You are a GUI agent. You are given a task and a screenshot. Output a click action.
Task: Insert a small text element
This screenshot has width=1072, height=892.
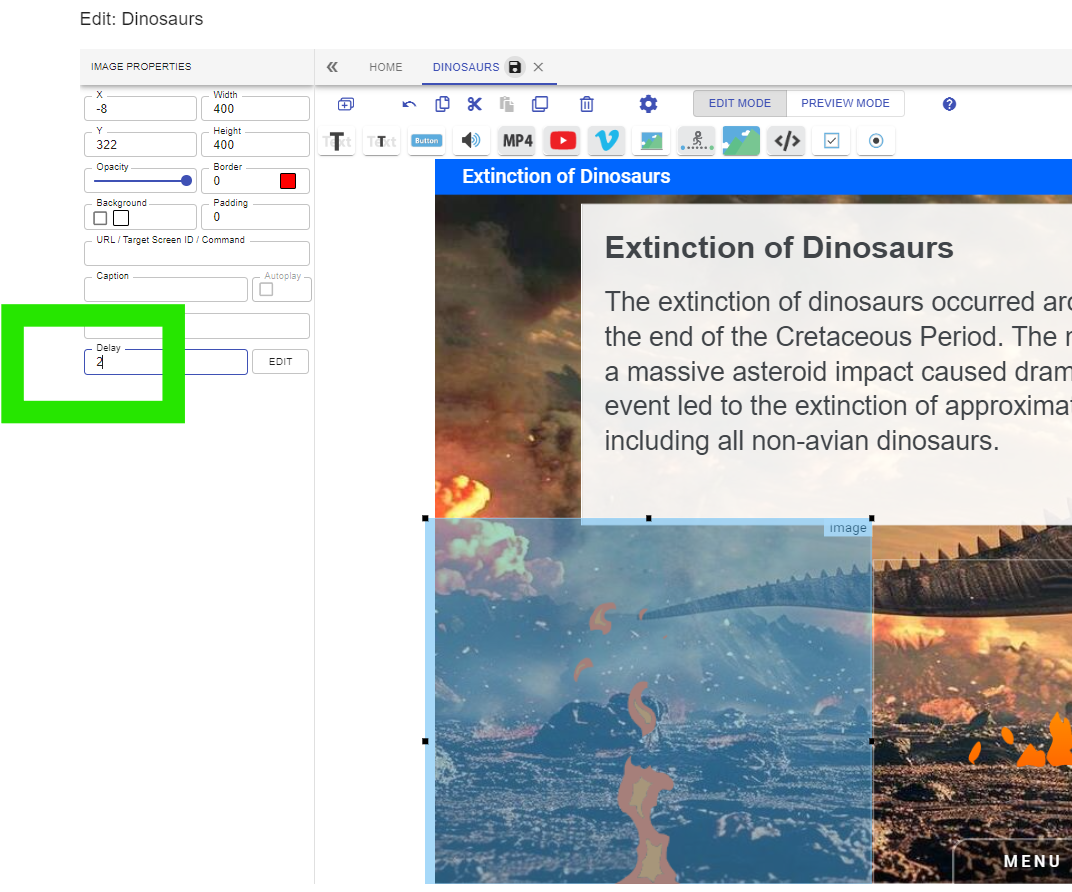(x=381, y=141)
